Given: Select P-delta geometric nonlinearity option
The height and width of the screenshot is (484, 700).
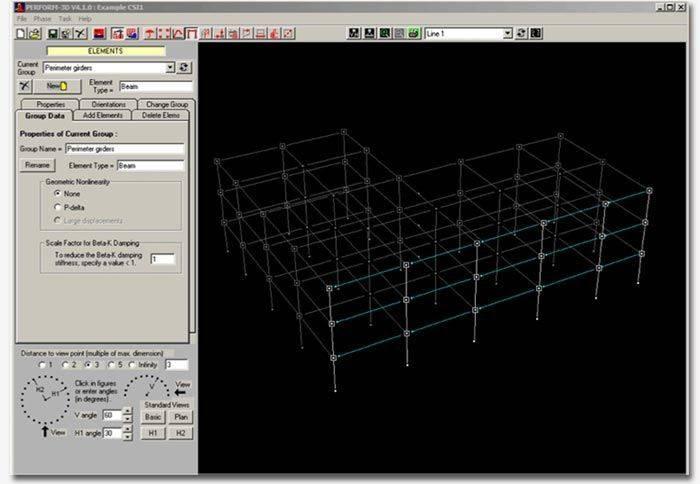Looking at the screenshot, I should click(x=58, y=207).
